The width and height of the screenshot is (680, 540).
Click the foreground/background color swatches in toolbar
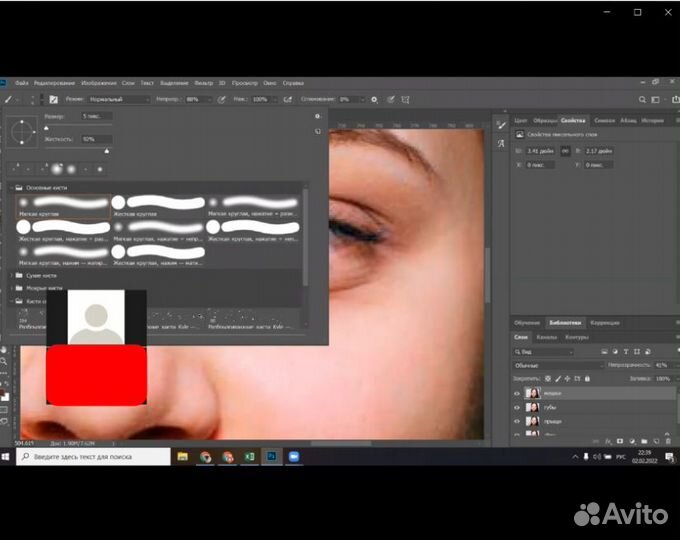coord(4,395)
